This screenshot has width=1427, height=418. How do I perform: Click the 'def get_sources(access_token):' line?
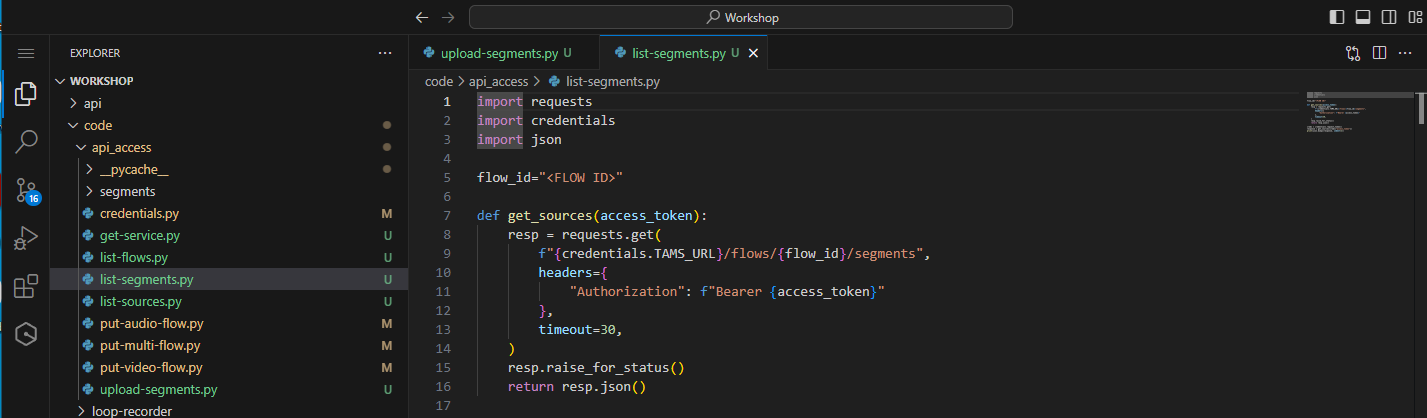click(592, 215)
